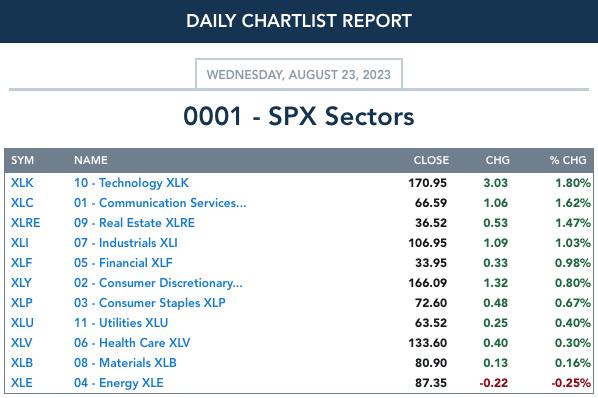This screenshot has height=398, width=598.
Task: Open the XLU symbol link
Action: pyautogui.click(x=22, y=323)
